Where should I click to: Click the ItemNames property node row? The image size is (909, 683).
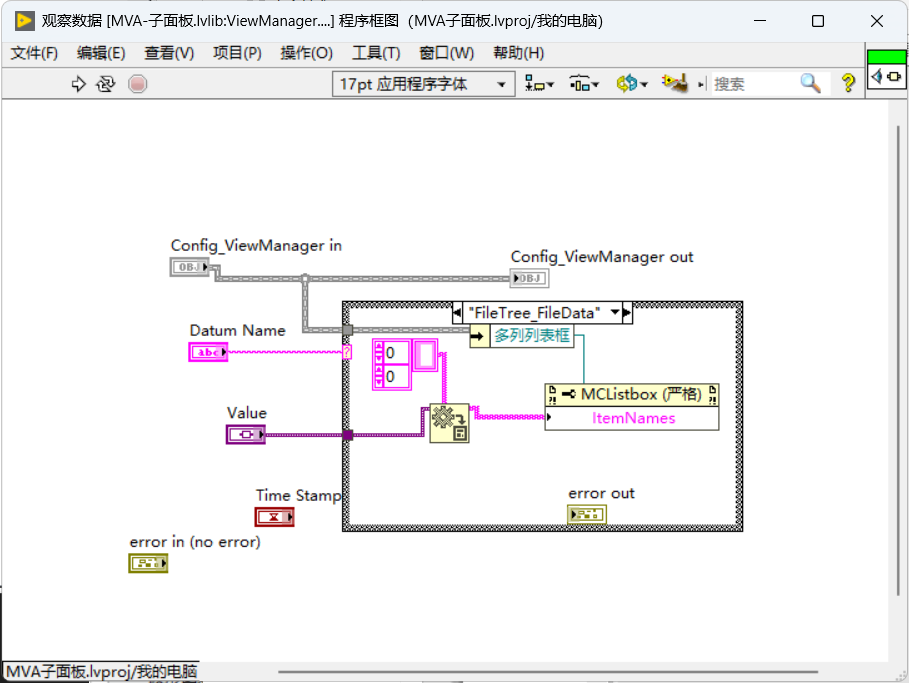pos(632,418)
